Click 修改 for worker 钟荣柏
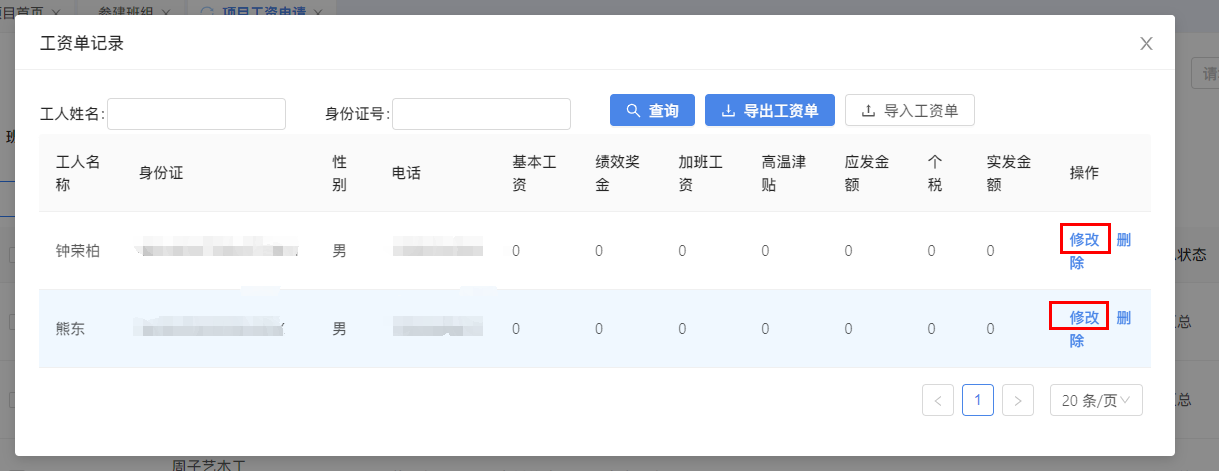 (x=1084, y=239)
